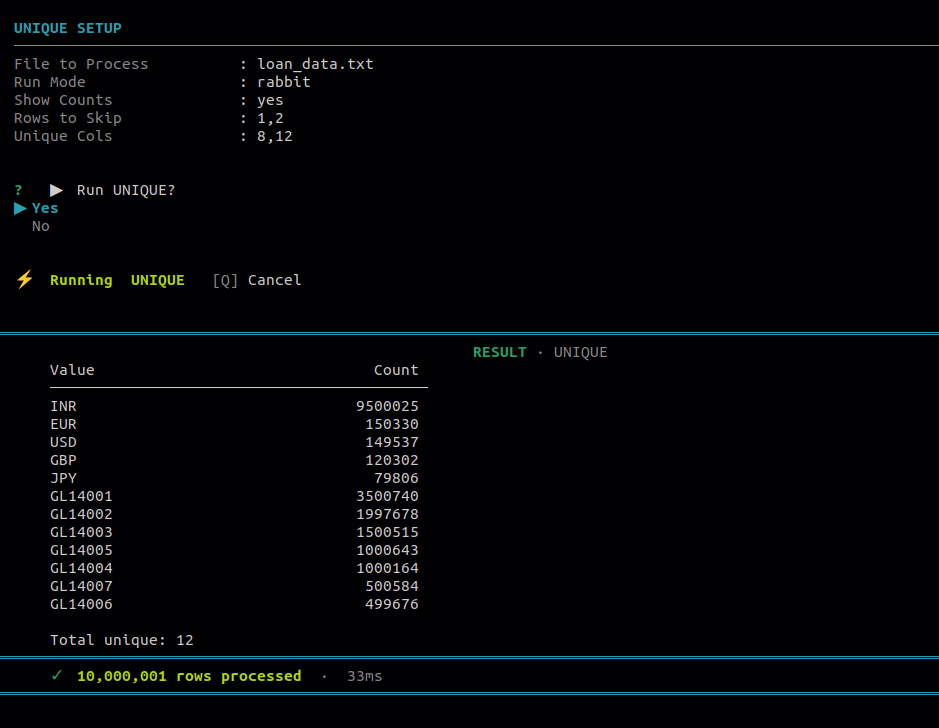This screenshot has height=728, width=939.
Task: Click the lightning bolt Running icon
Action: point(25,280)
